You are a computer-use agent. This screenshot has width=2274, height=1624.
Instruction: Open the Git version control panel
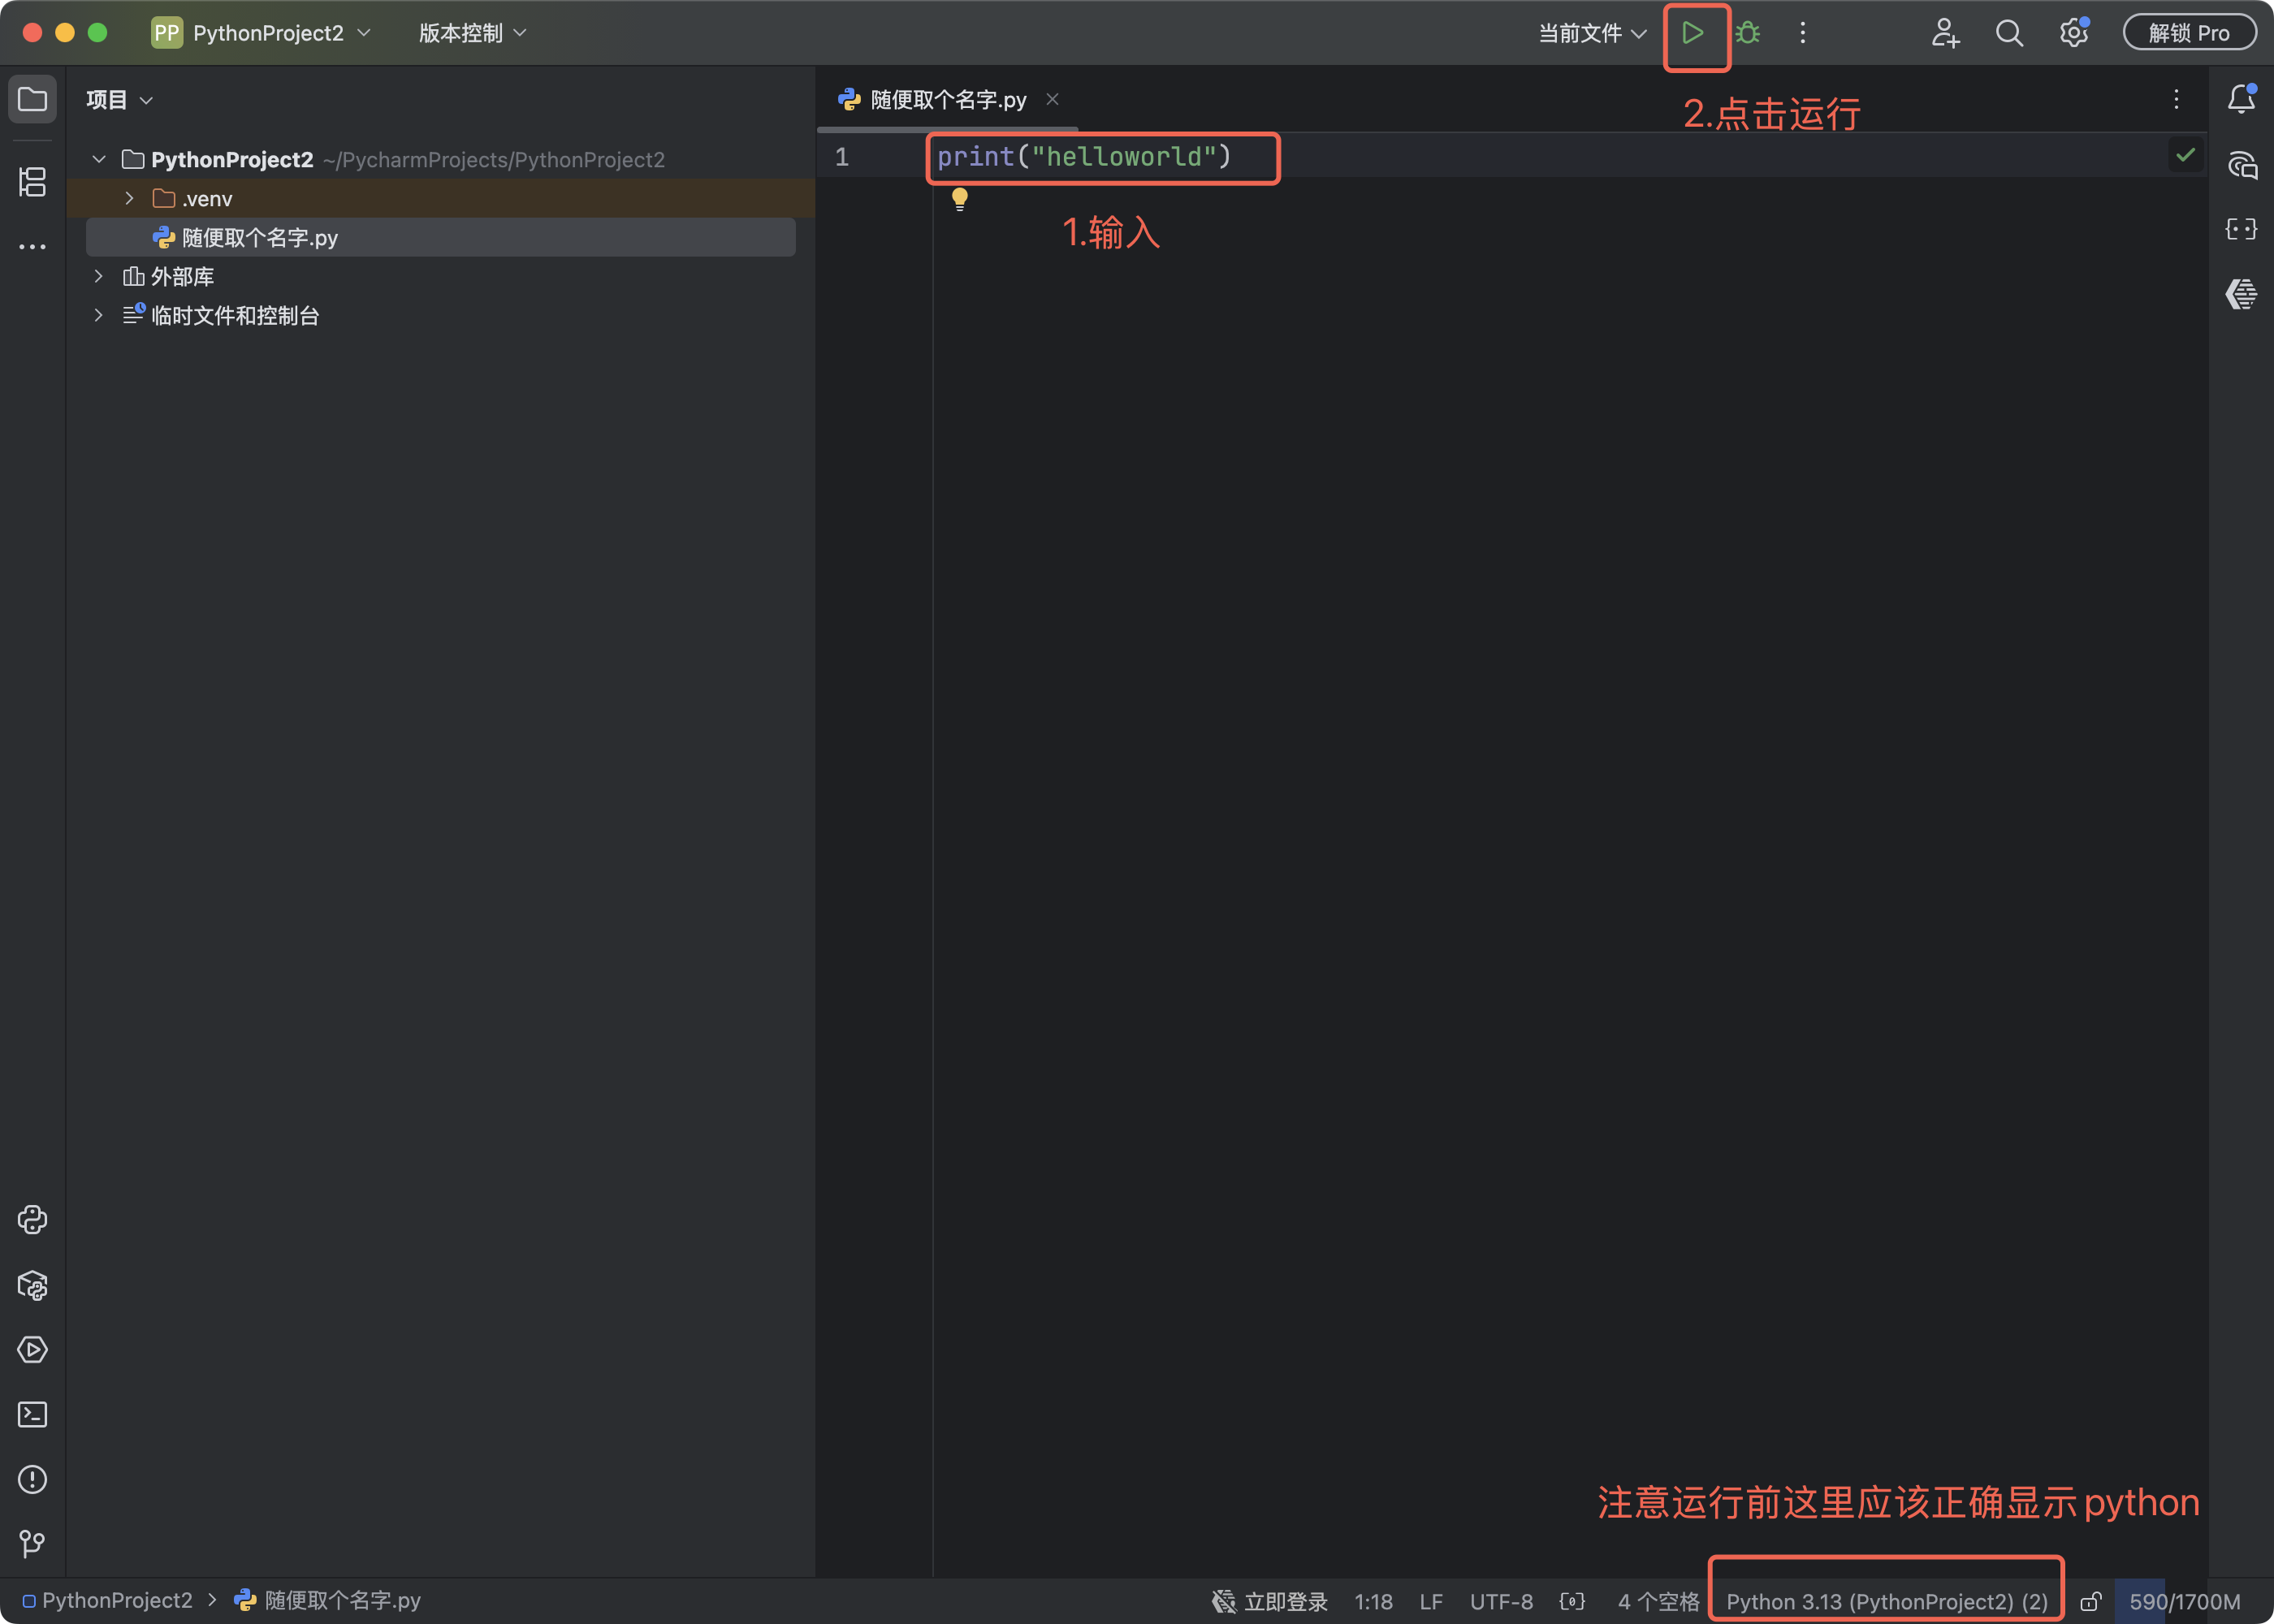coord(32,1544)
